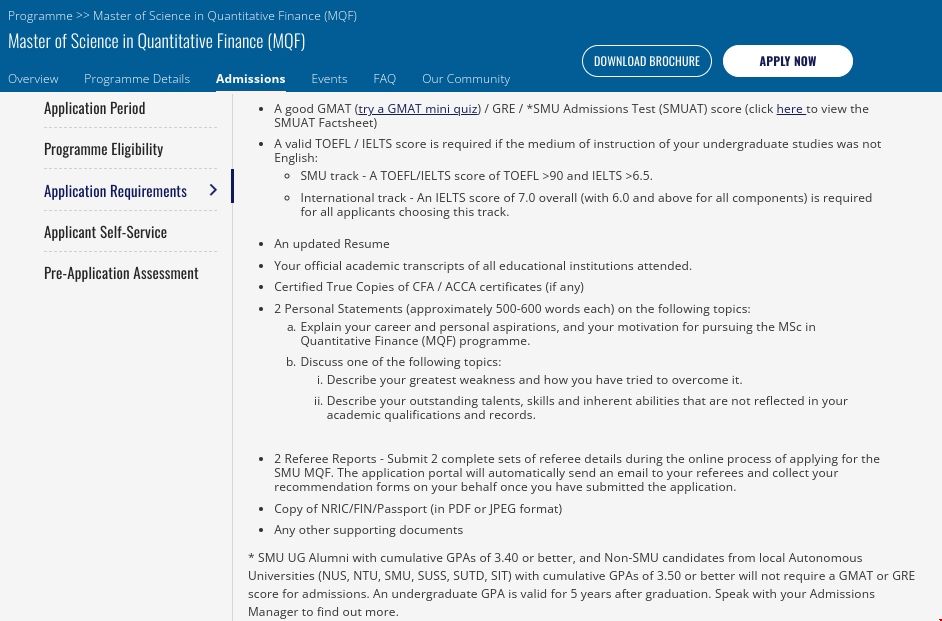Switch to the Programme Details tab

(137, 79)
